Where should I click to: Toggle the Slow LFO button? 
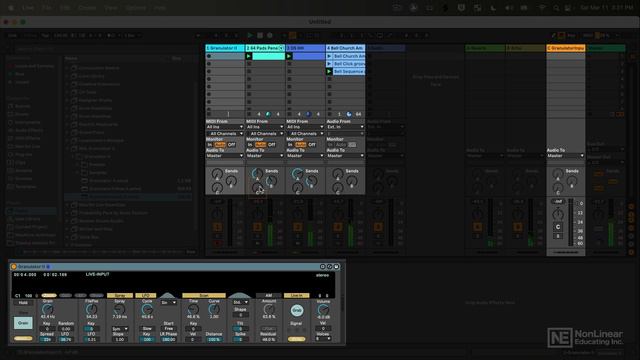point(147,329)
